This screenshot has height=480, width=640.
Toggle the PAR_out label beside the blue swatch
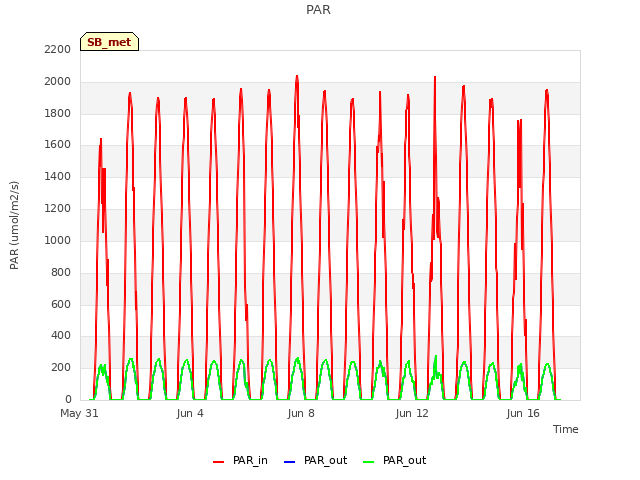point(325,460)
